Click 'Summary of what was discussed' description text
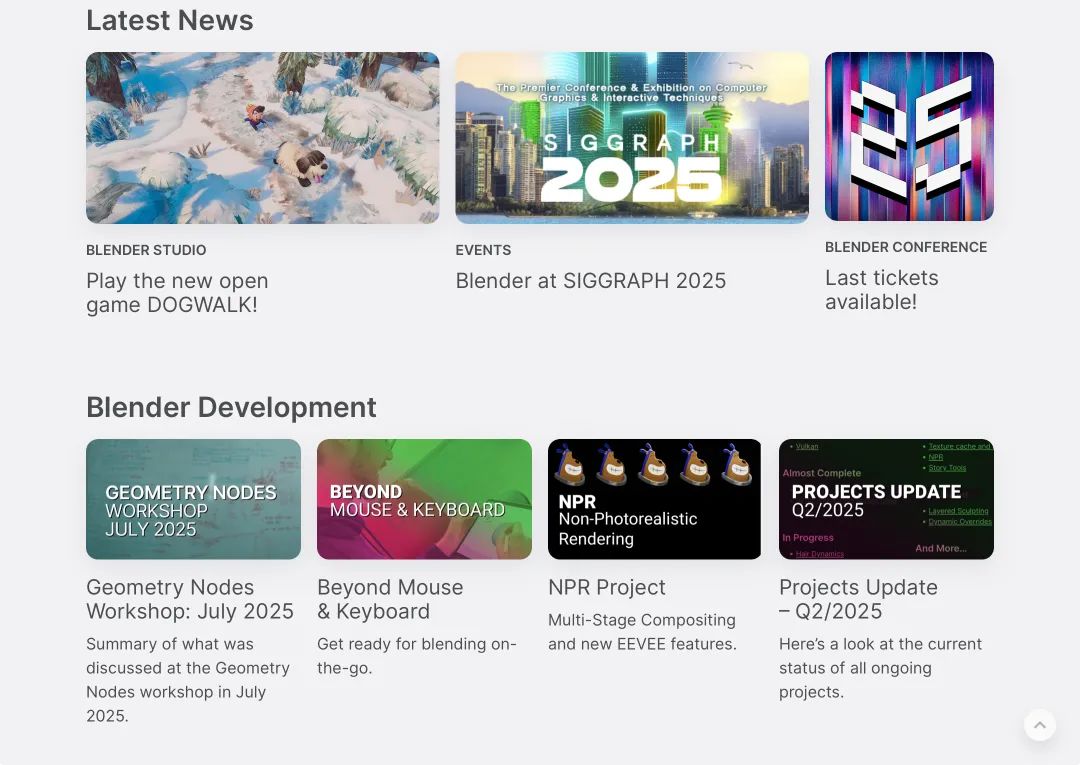 [188, 680]
